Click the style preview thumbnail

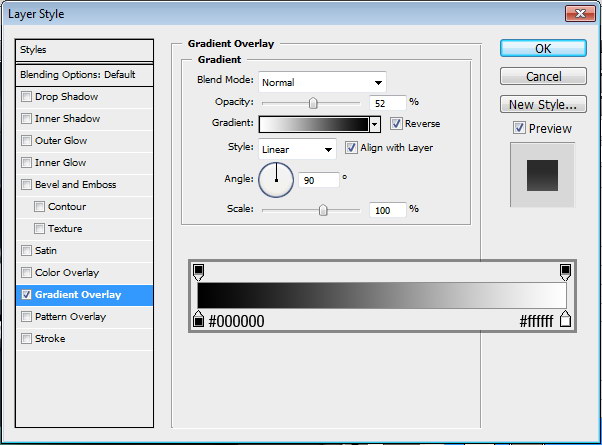[542, 175]
